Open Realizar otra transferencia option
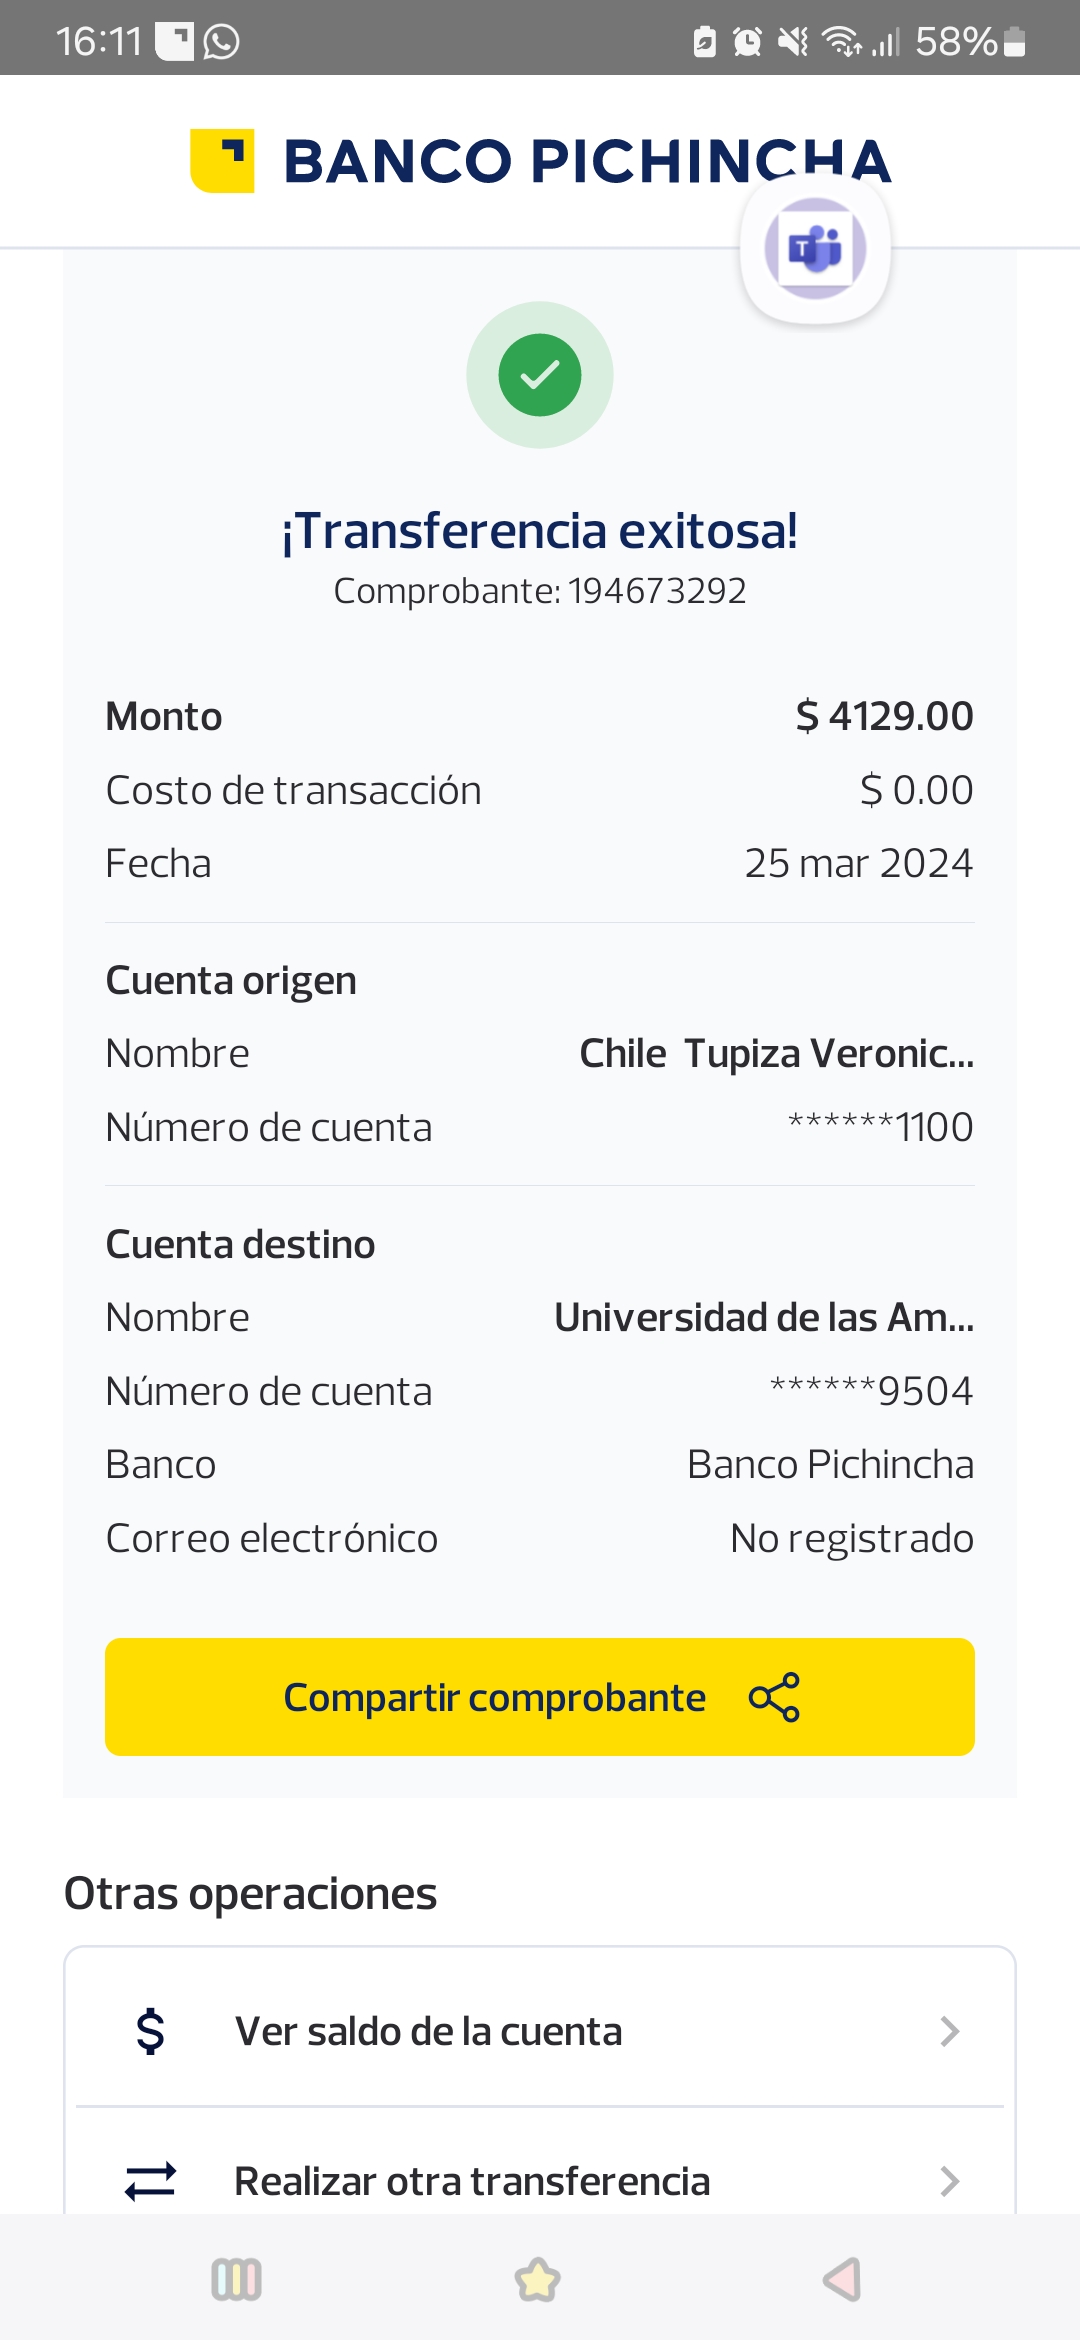1080x2340 pixels. point(472,2181)
